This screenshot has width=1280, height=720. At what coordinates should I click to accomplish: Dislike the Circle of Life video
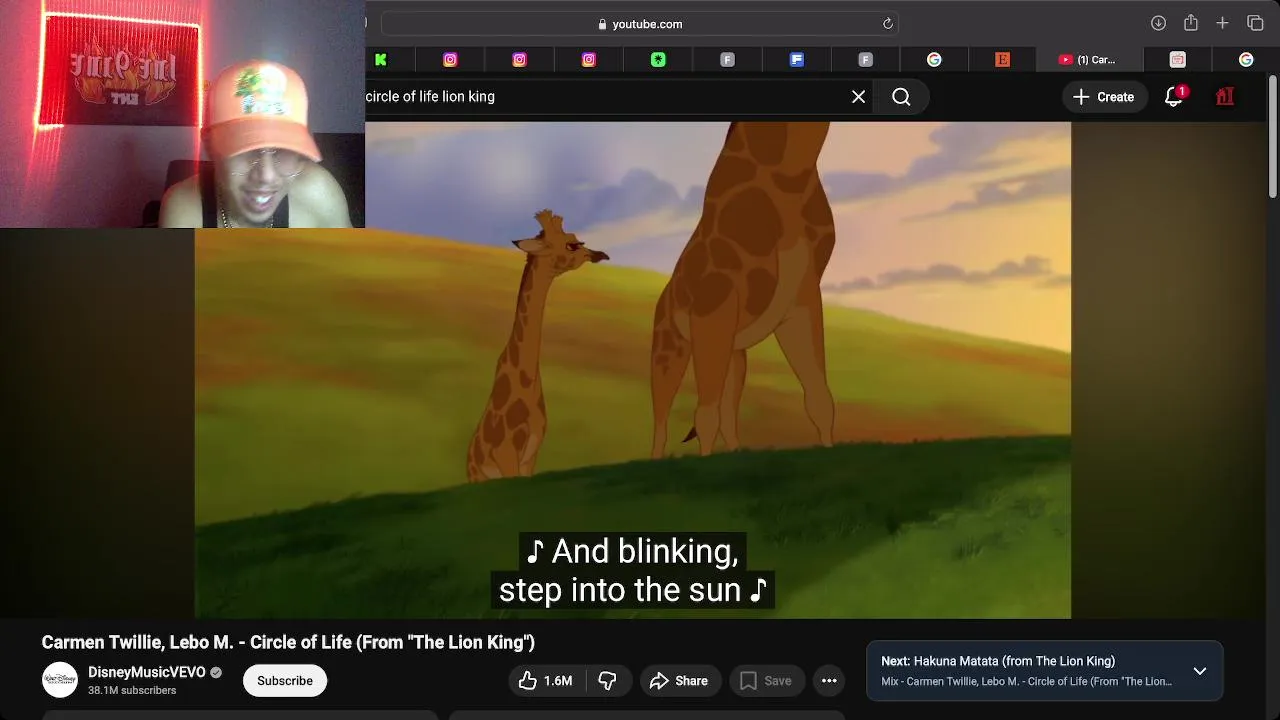coord(607,681)
